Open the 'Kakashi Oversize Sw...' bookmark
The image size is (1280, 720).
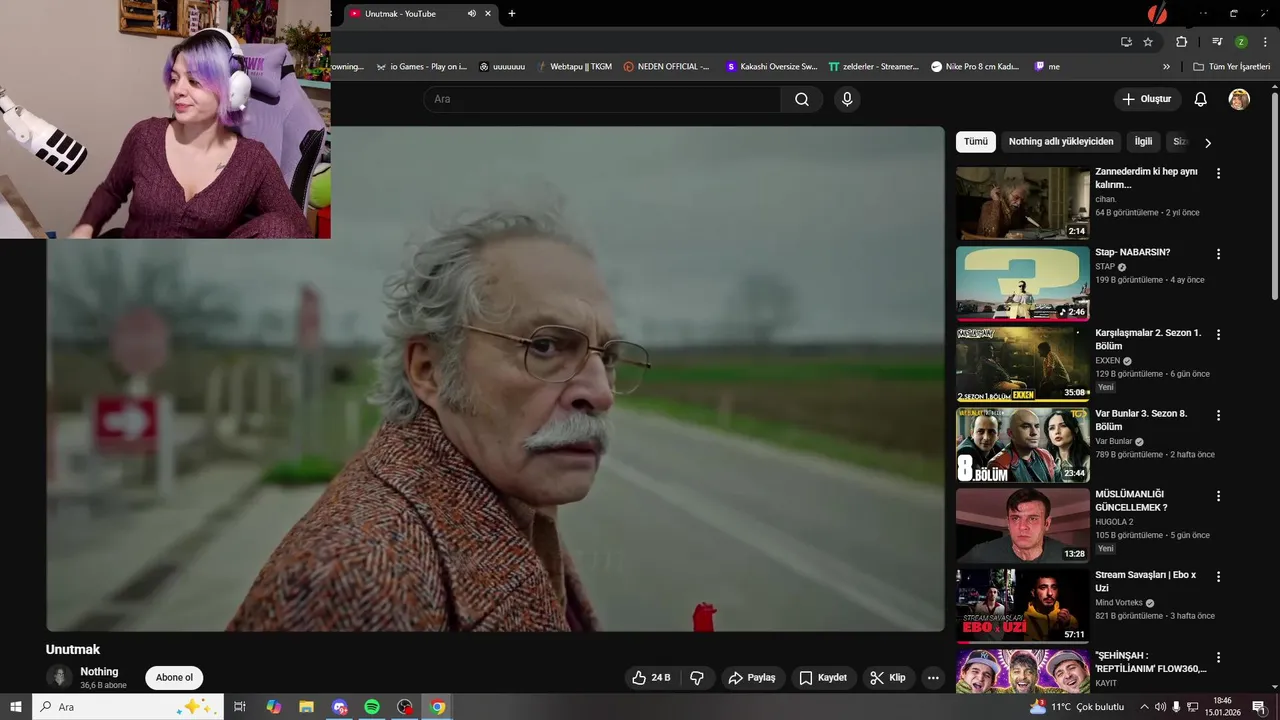point(772,67)
